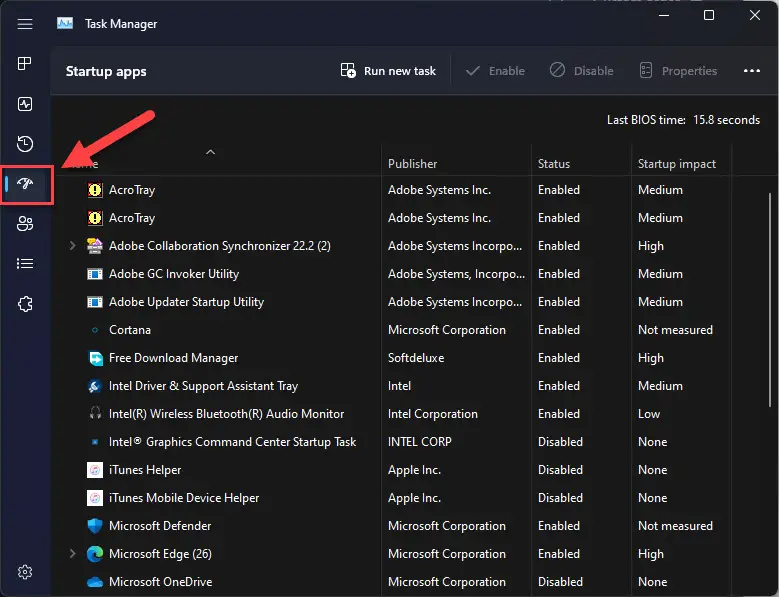
Task: Select Microsoft OneDrive entry
Action: pos(160,582)
